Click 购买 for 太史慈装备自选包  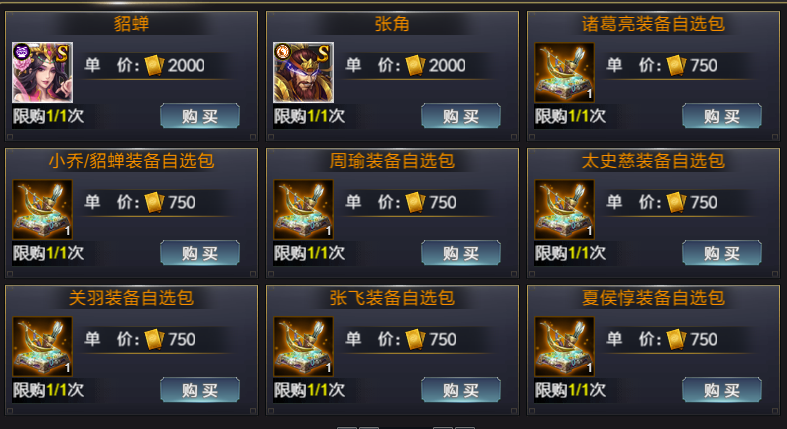point(722,253)
